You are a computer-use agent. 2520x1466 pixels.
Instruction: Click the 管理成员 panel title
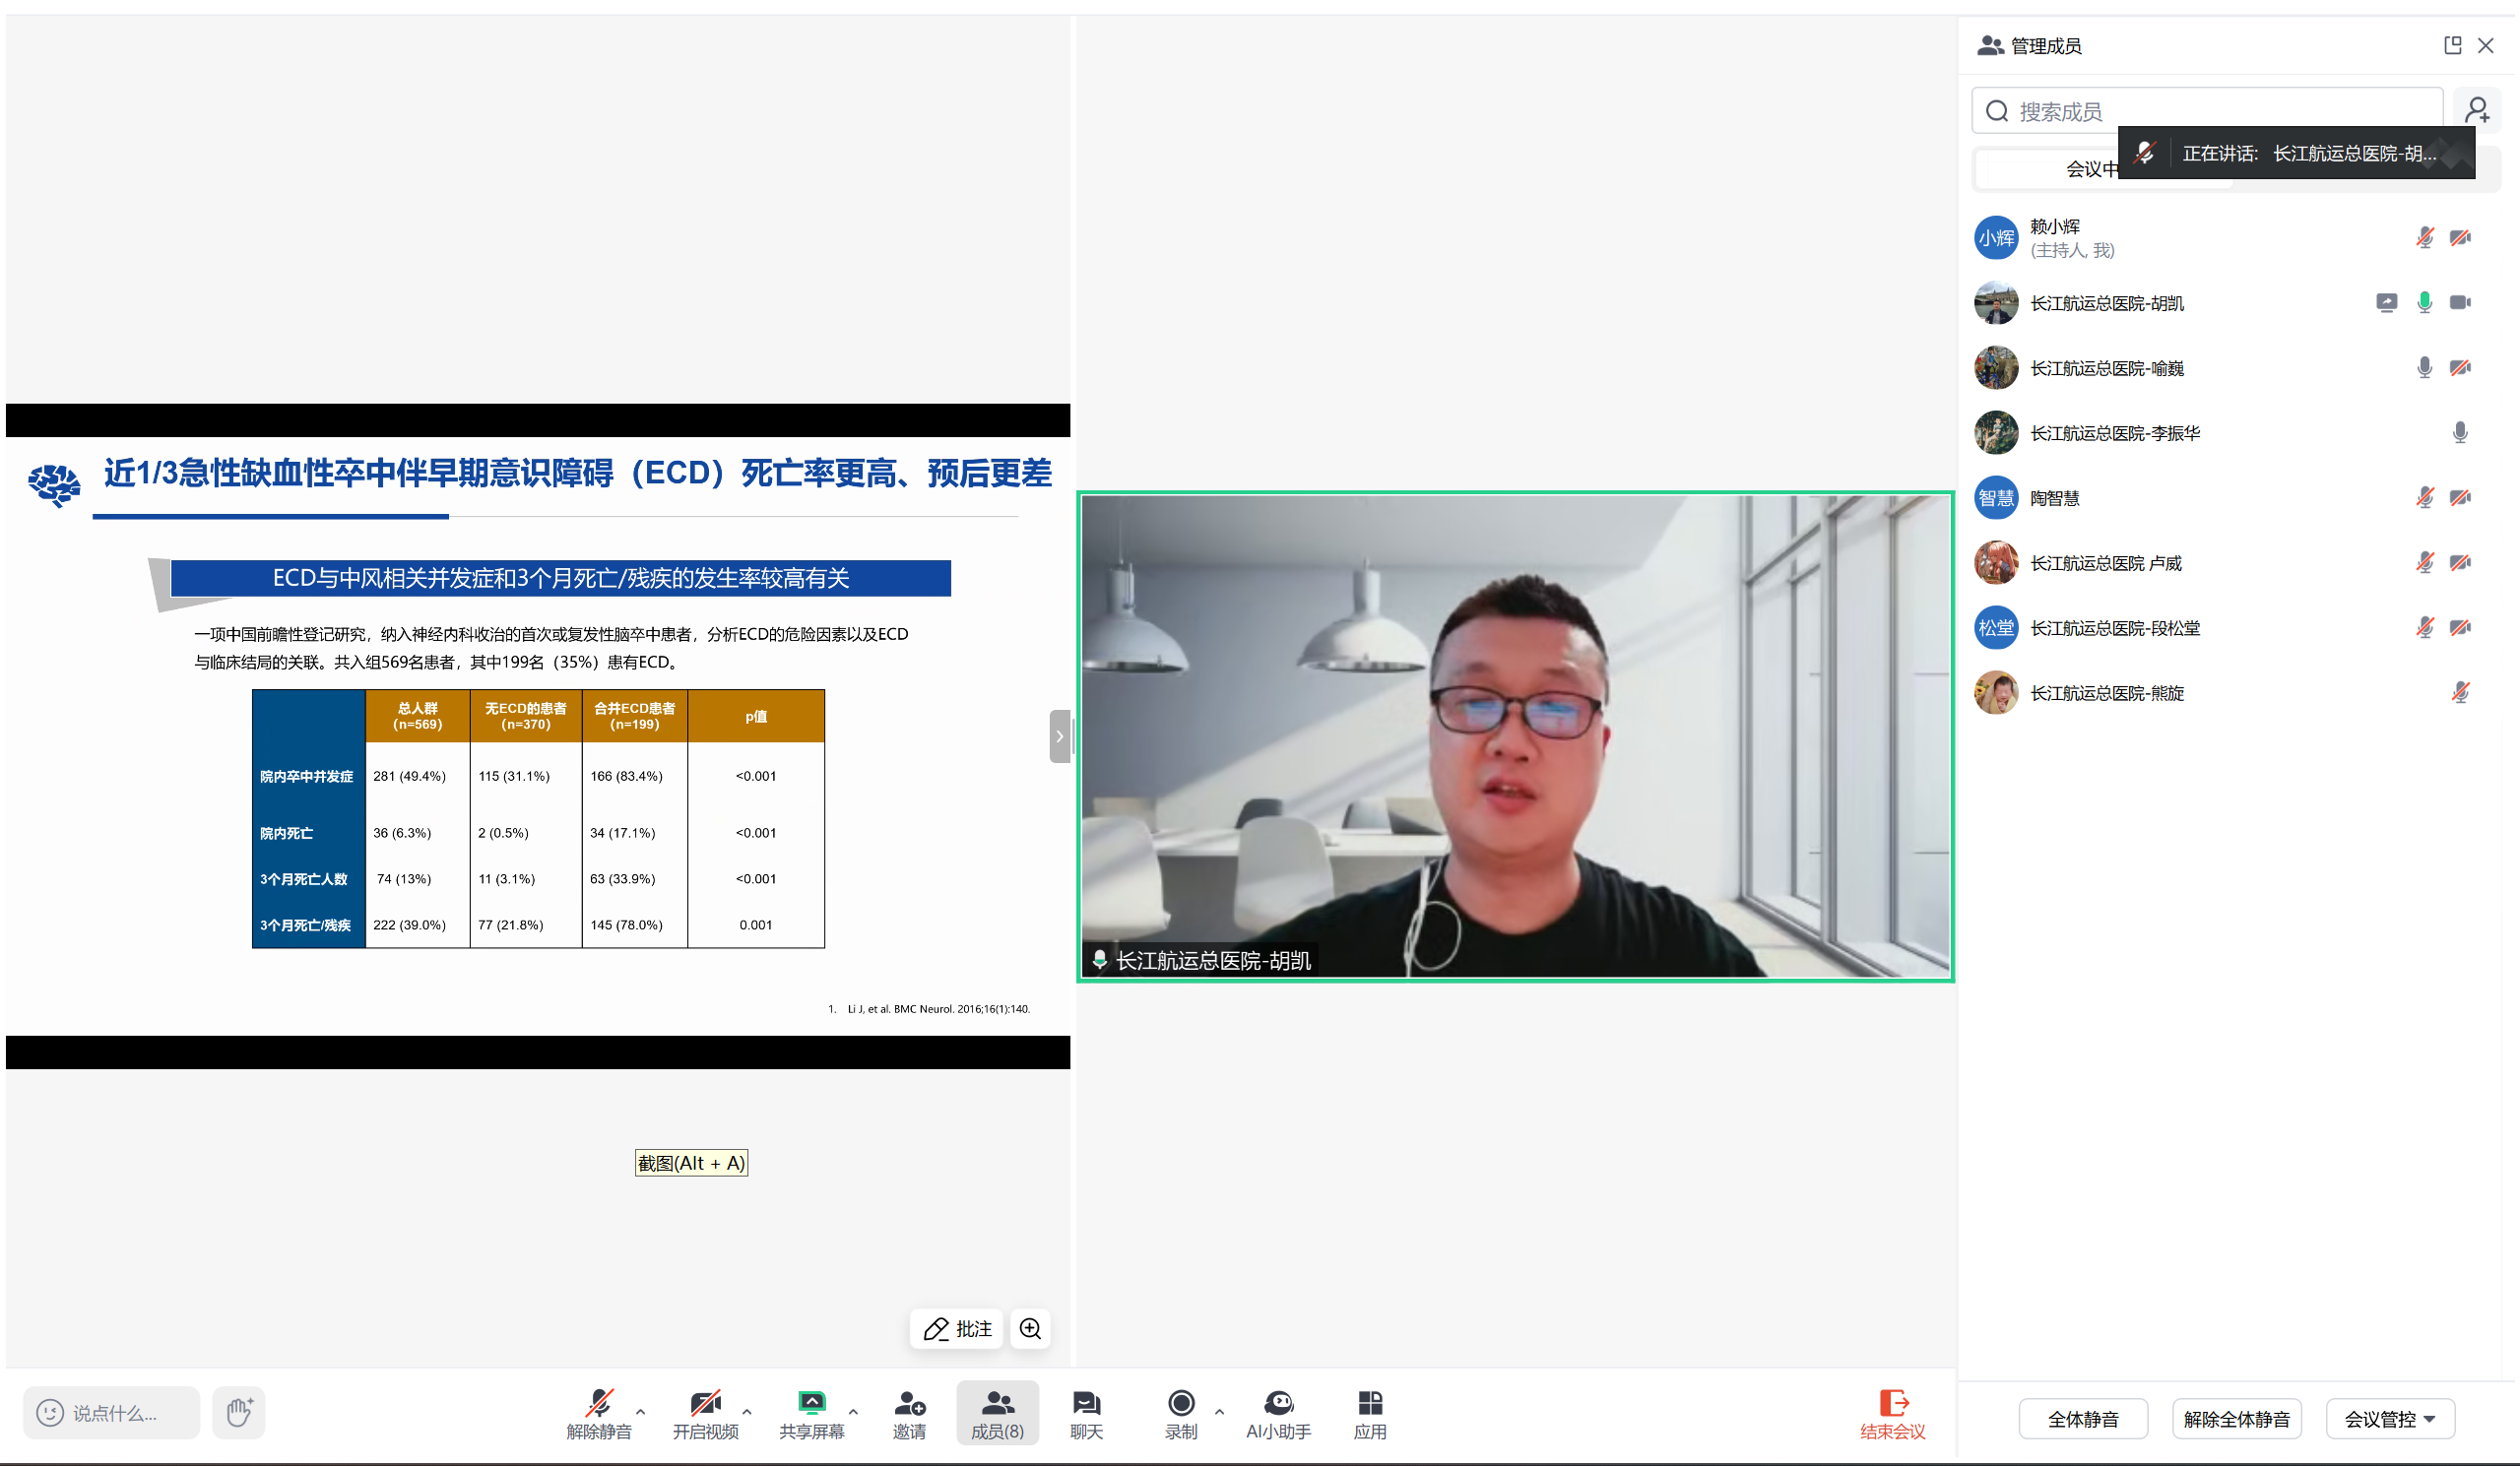click(2045, 46)
